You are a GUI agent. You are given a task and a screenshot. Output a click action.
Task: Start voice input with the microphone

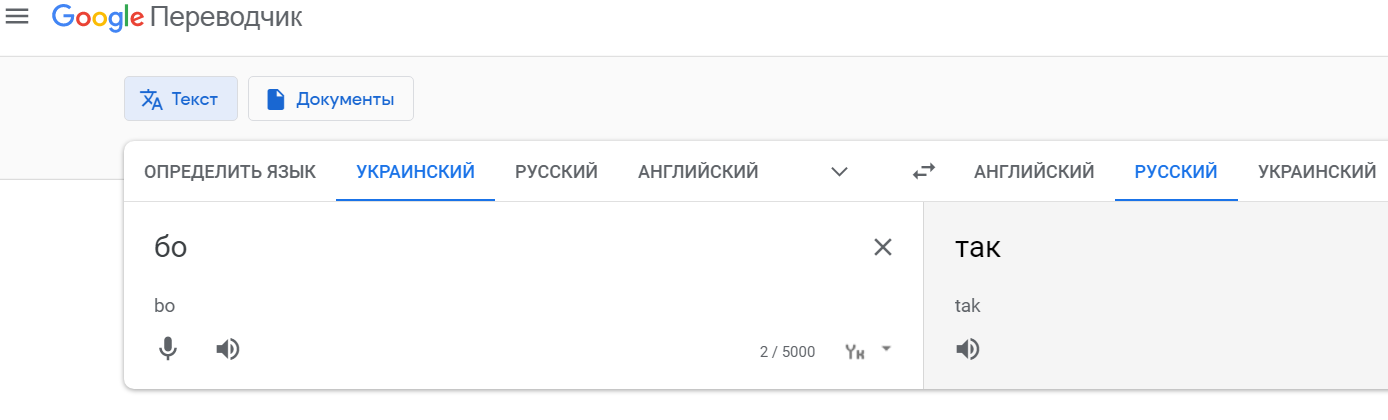pos(168,349)
